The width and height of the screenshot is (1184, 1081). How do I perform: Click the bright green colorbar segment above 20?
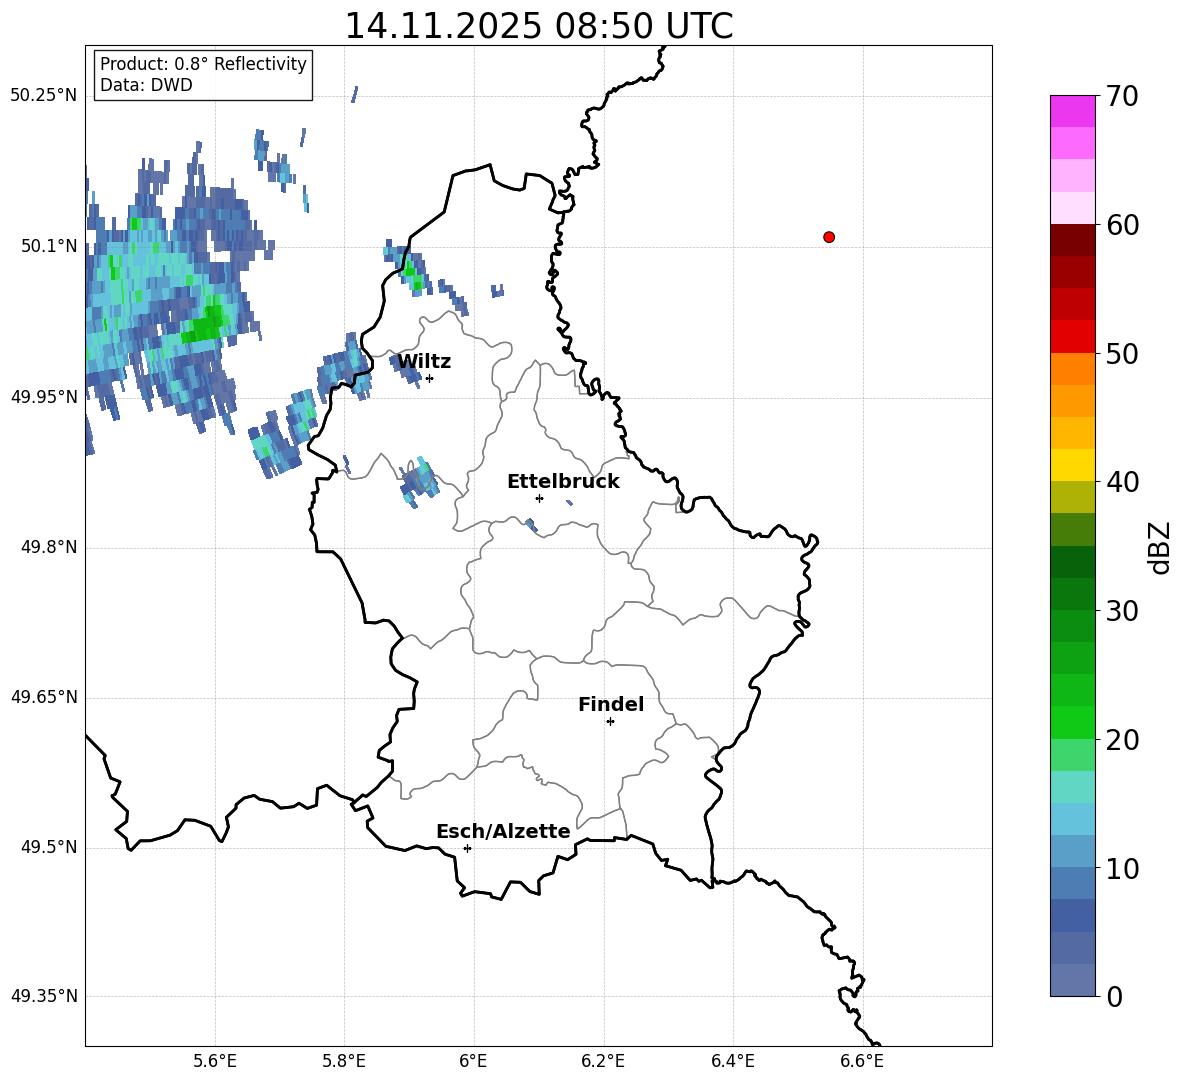(x=1072, y=722)
